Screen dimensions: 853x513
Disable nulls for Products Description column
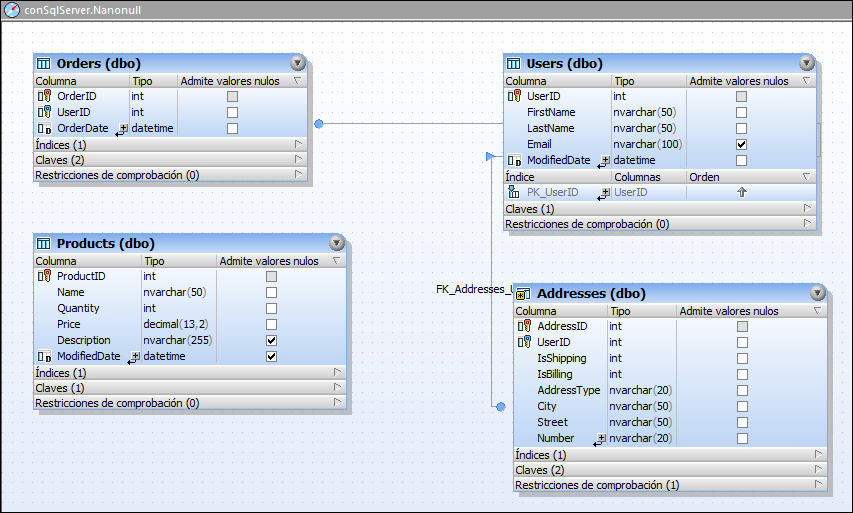pos(271,340)
